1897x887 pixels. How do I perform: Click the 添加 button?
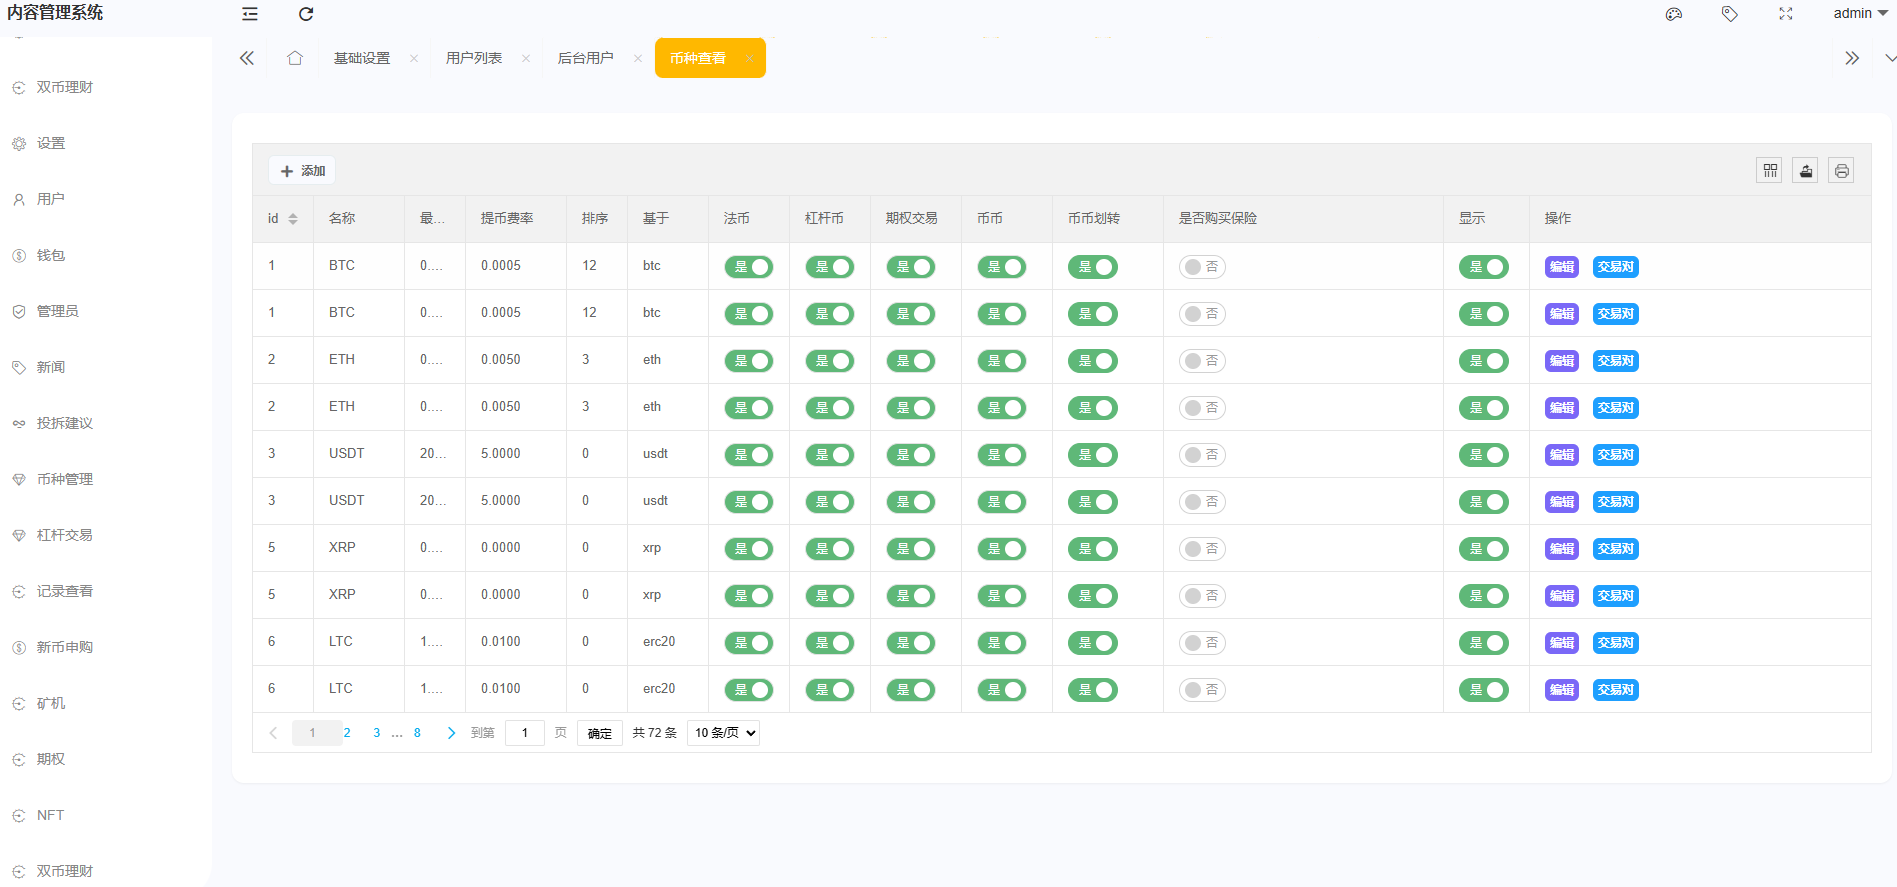click(x=302, y=171)
